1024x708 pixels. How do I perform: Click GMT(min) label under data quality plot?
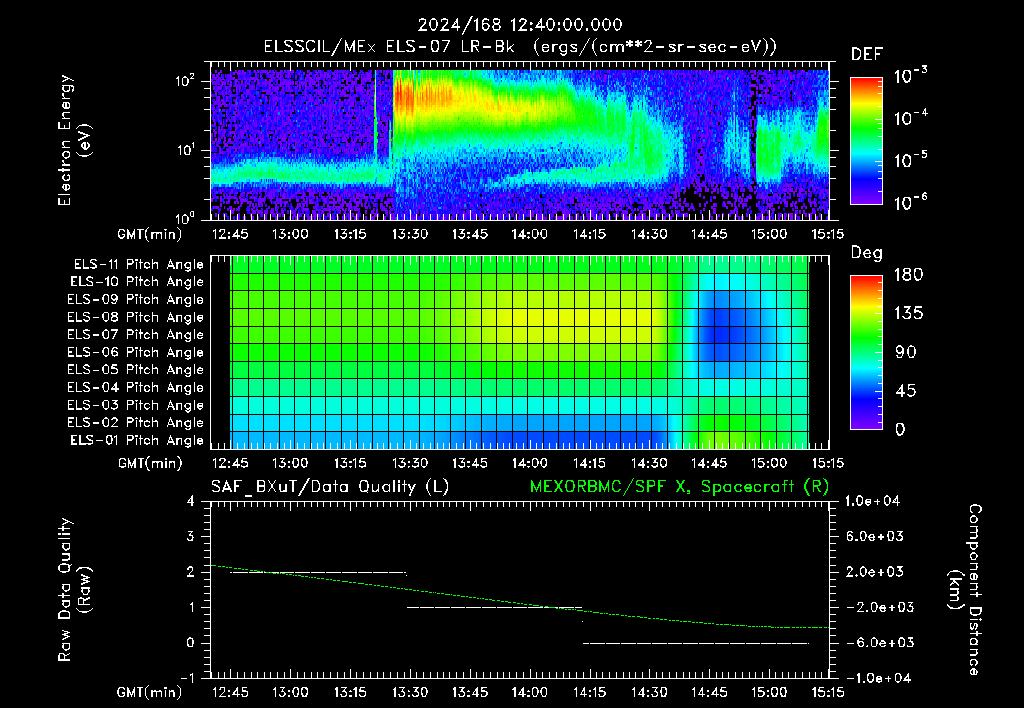pyautogui.click(x=150, y=692)
